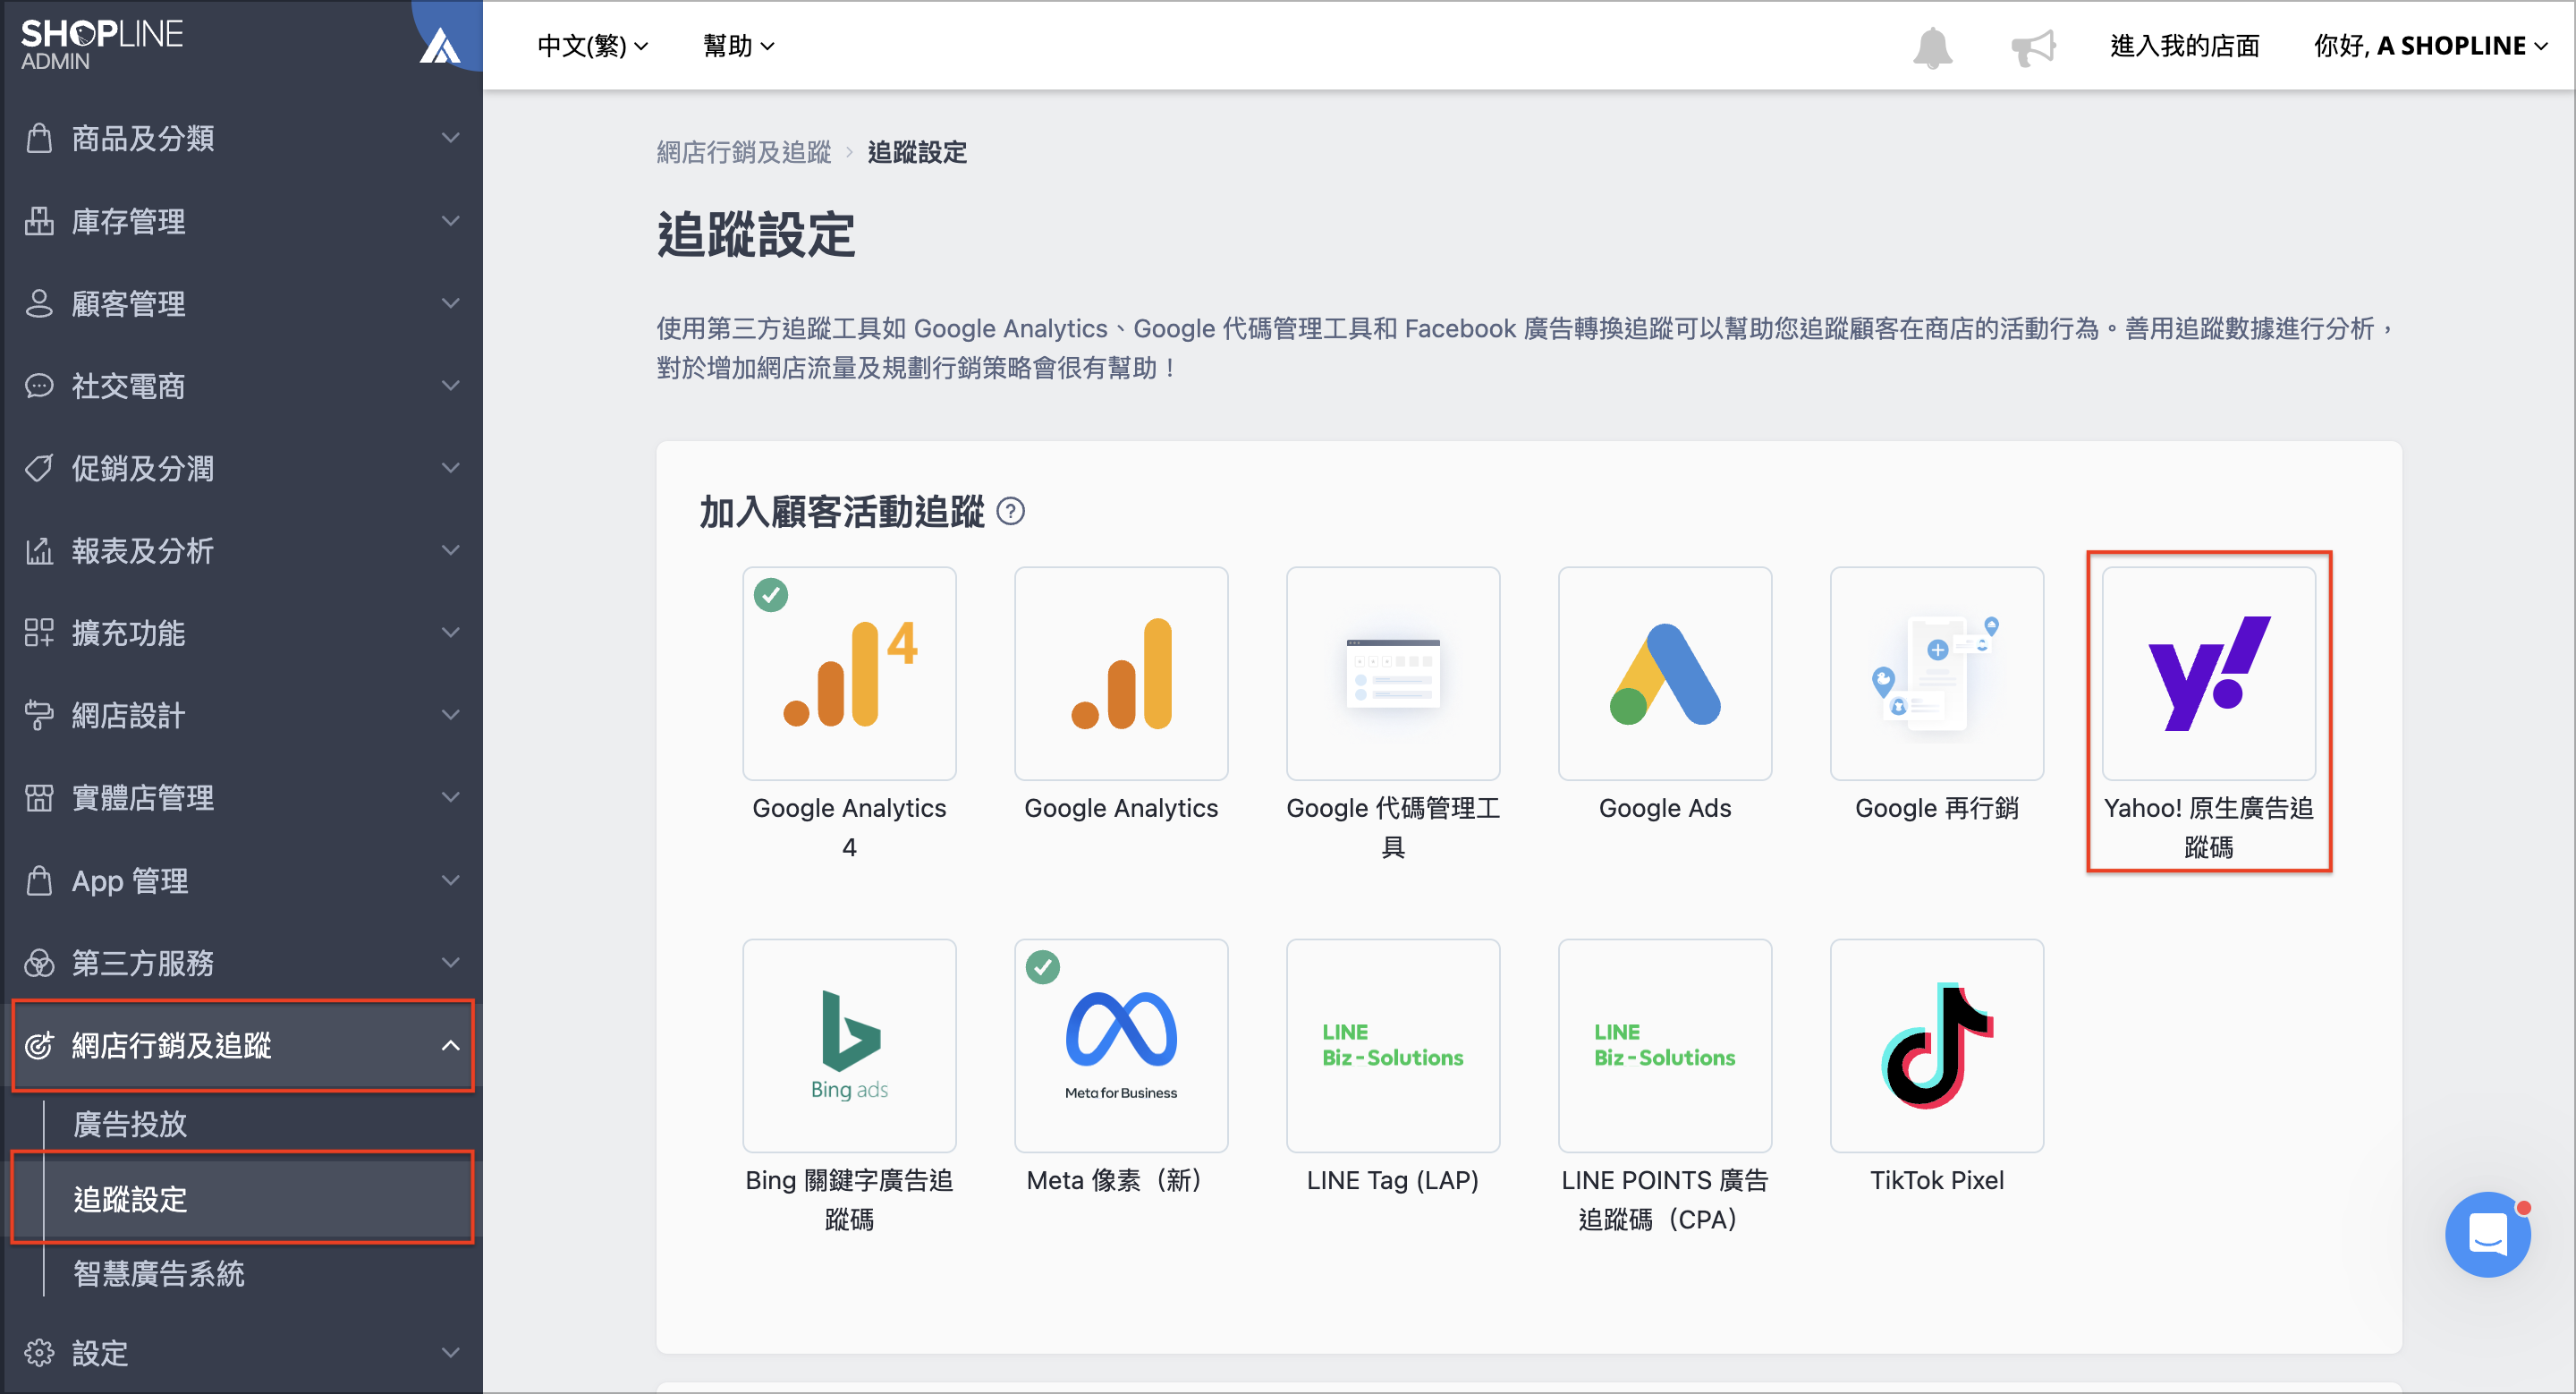Select the TikTok Pixel tile
This screenshot has height=1394, width=2576.
point(1937,1045)
